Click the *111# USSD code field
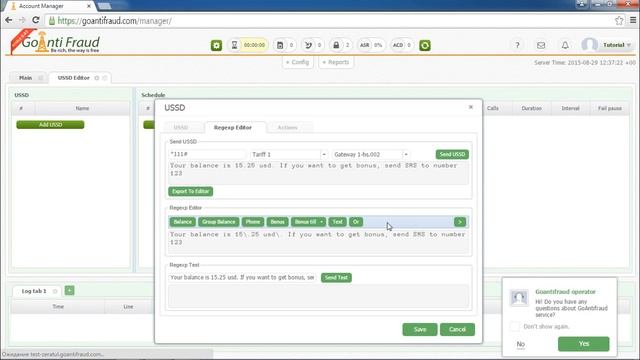Screen dimensions: 640x360 207,154
